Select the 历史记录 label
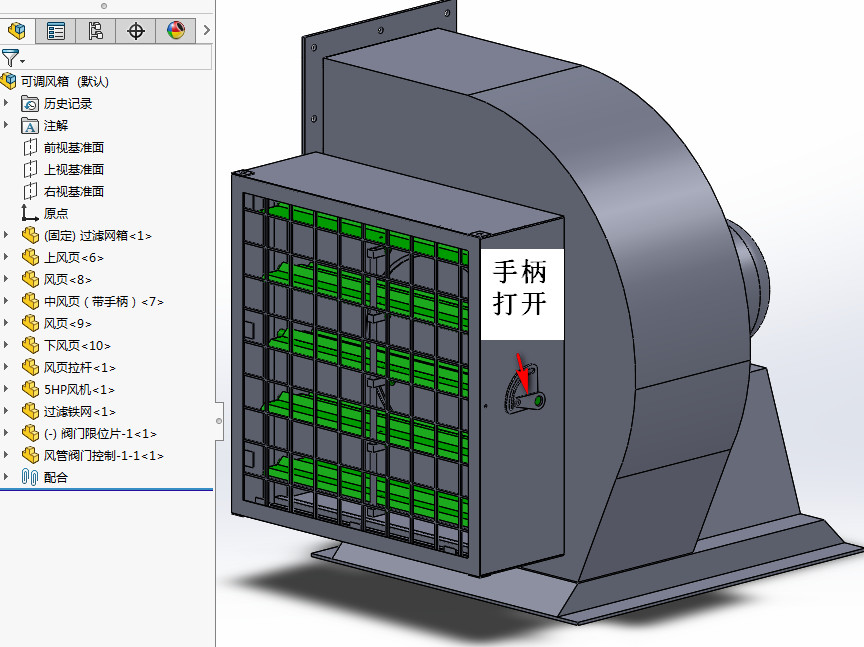Viewport: 864px width, 647px height. coord(68,104)
